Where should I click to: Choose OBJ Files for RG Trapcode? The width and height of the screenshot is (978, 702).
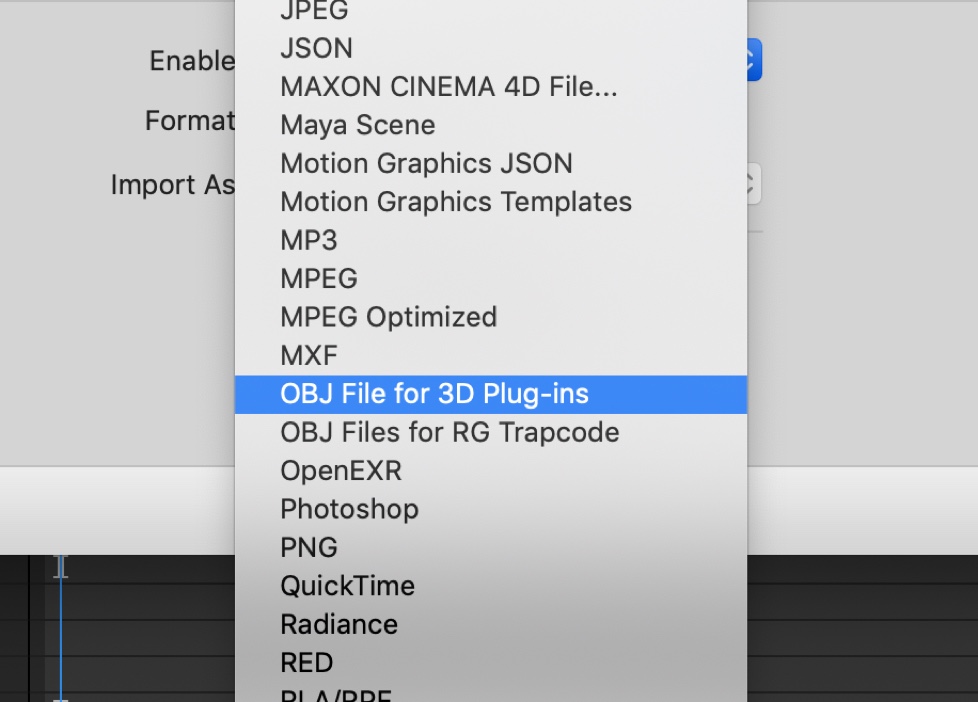coord(491,432)
